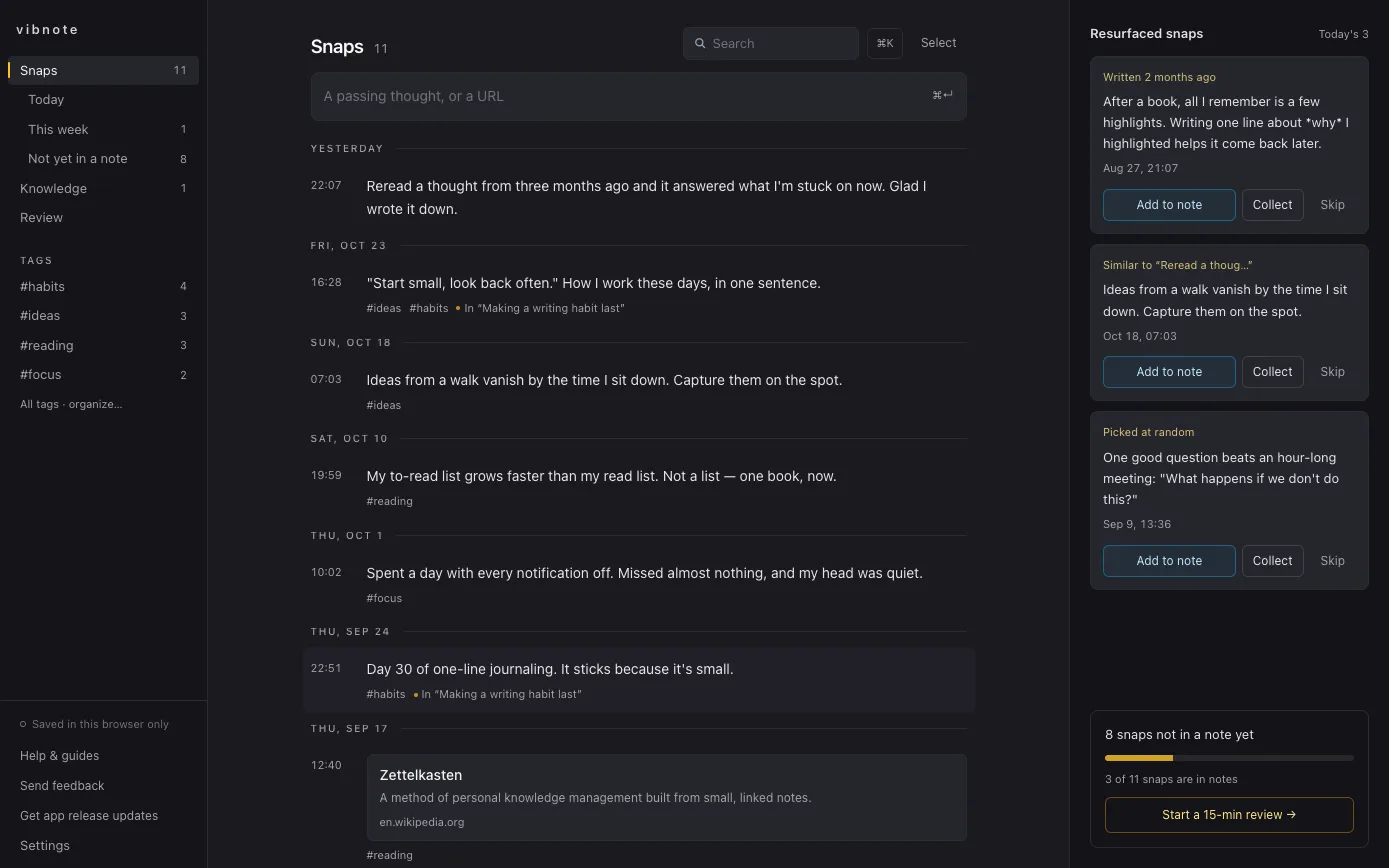Open 'Making a writing habit last' on Sep 24 snap
Viewport: 1389px width, 868px height.
500,694
